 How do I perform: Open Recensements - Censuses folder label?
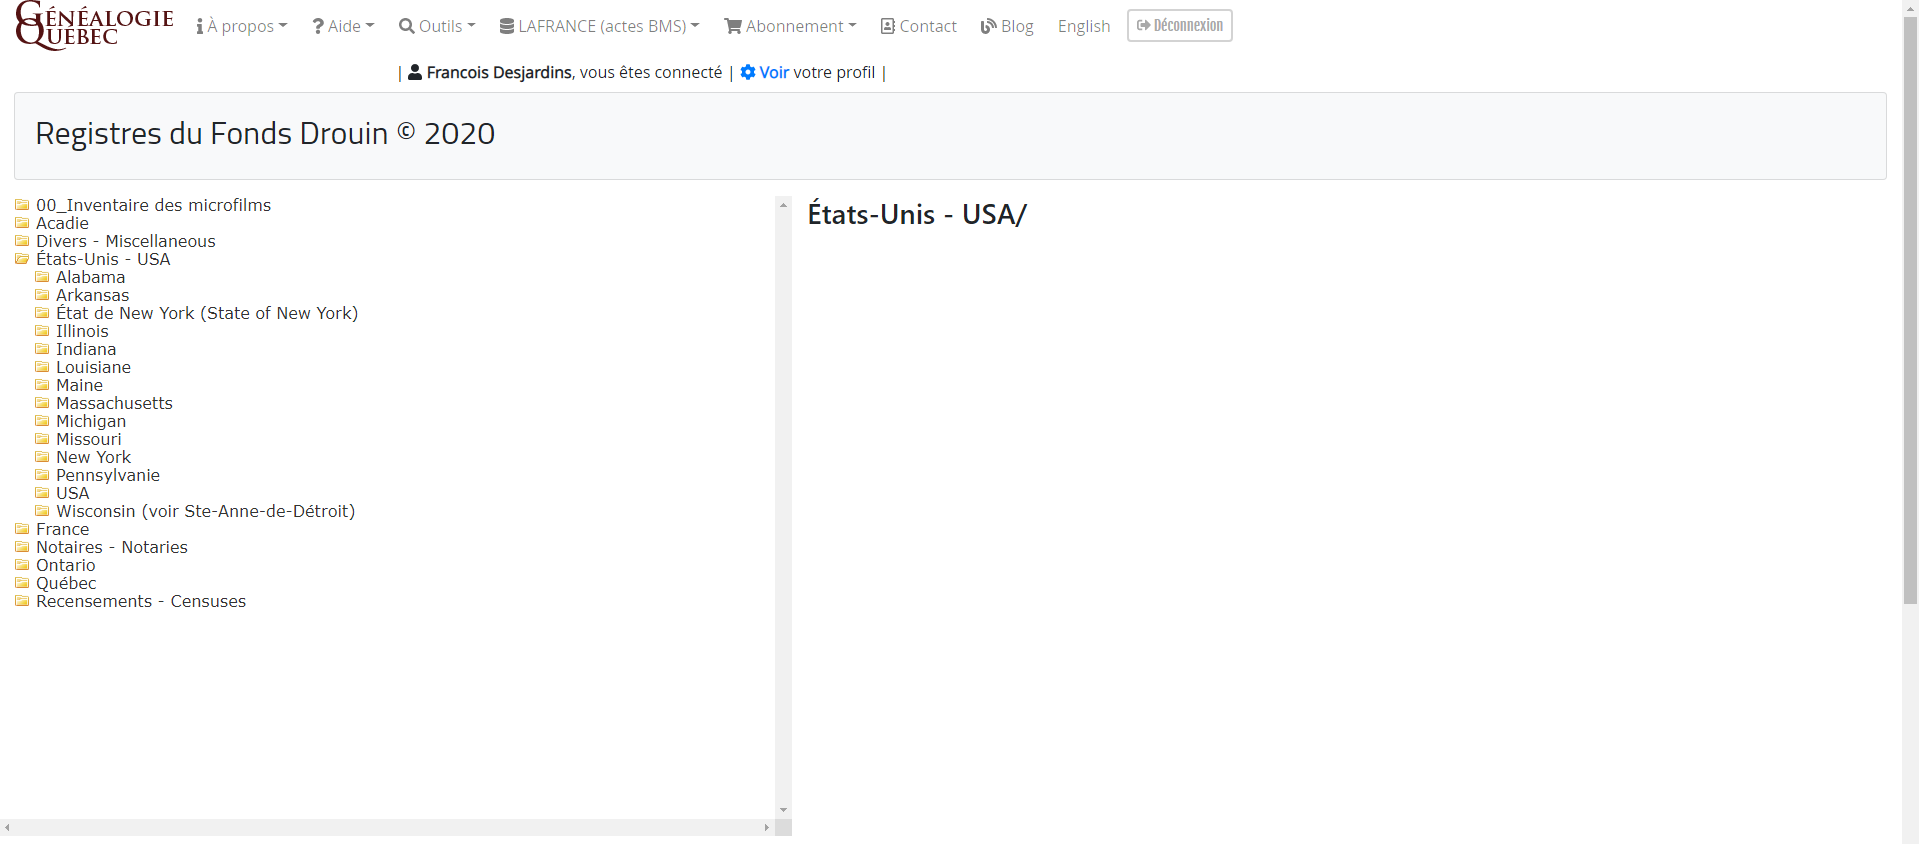(x=141, y=601)
